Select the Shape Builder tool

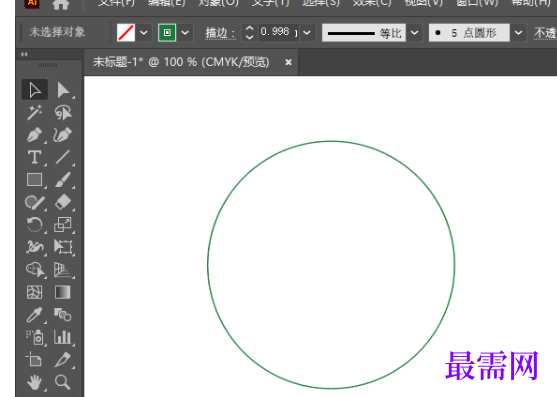pos(34,270)
